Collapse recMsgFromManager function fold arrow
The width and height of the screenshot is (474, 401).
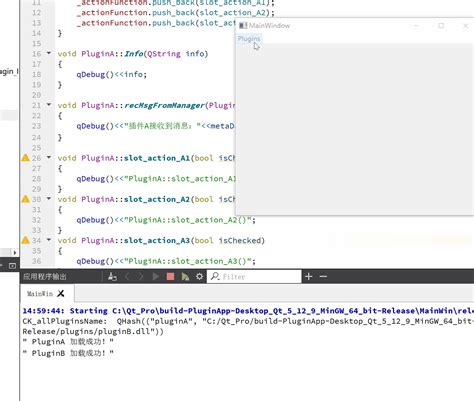[49, 105]
